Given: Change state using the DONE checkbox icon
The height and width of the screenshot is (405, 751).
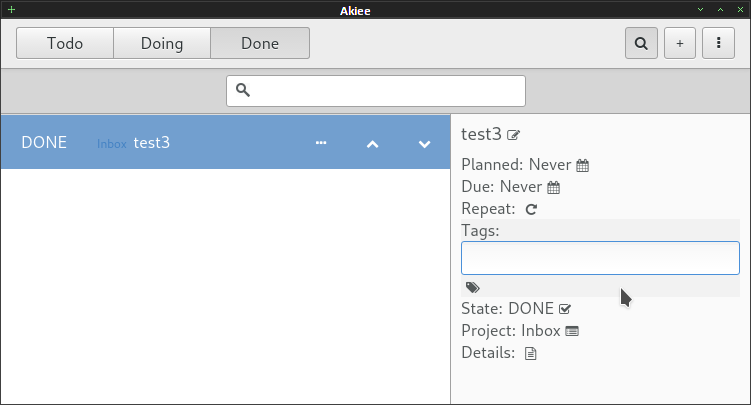Looking at the screenshot, I should coord(565,309).
